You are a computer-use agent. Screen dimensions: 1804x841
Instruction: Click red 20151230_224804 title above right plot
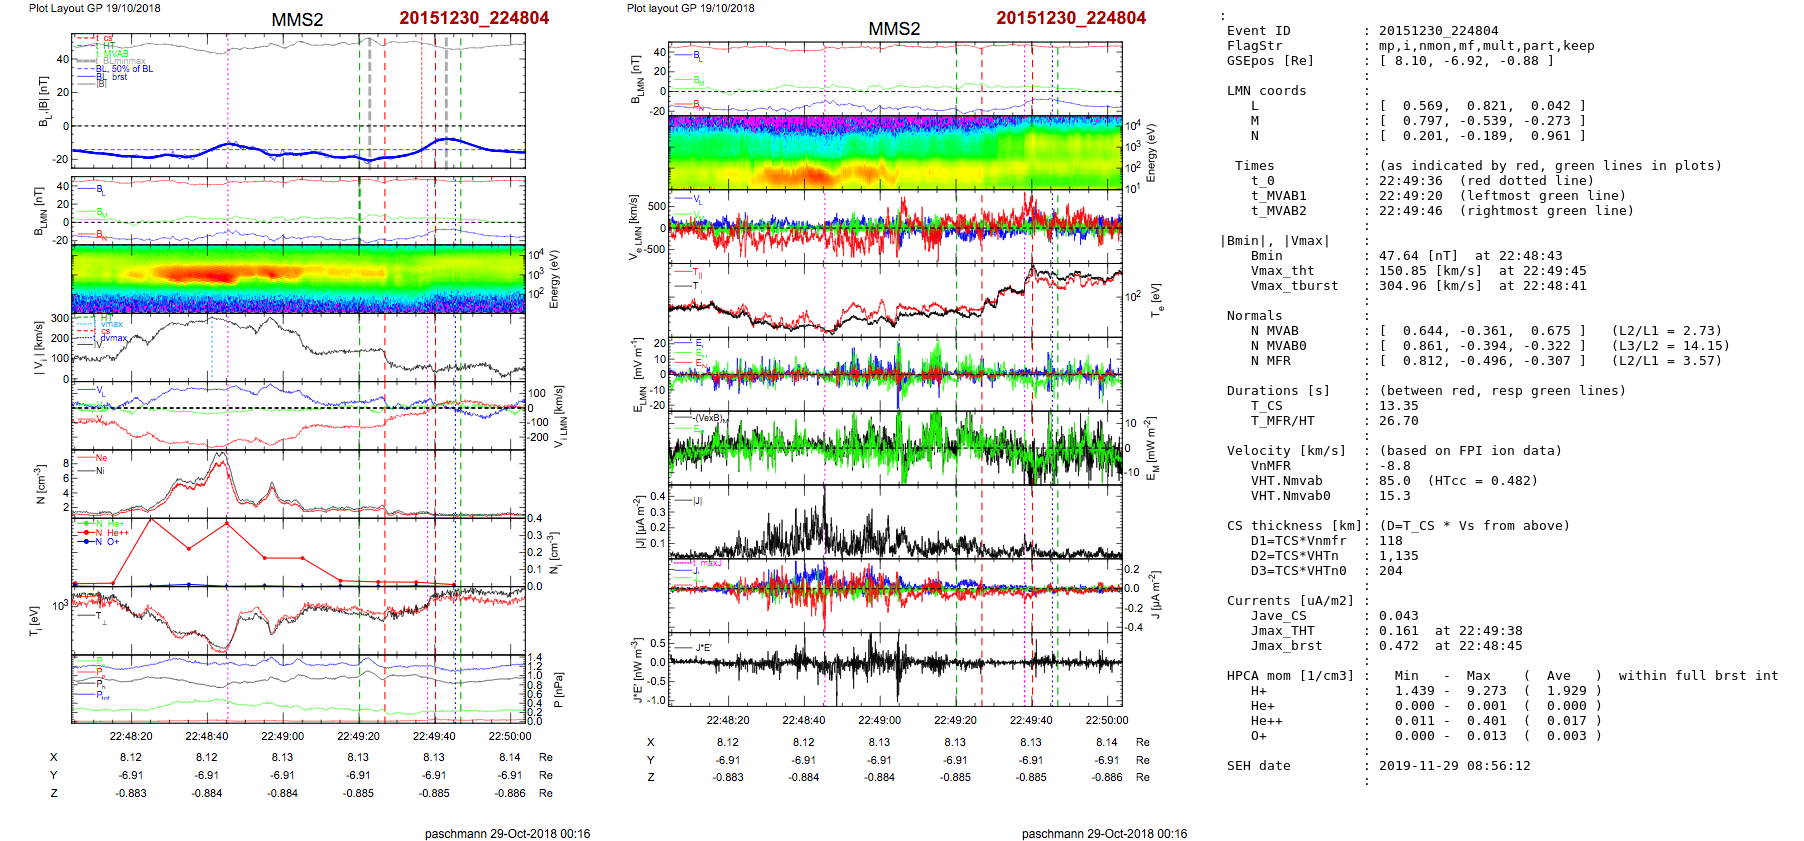1070,18
